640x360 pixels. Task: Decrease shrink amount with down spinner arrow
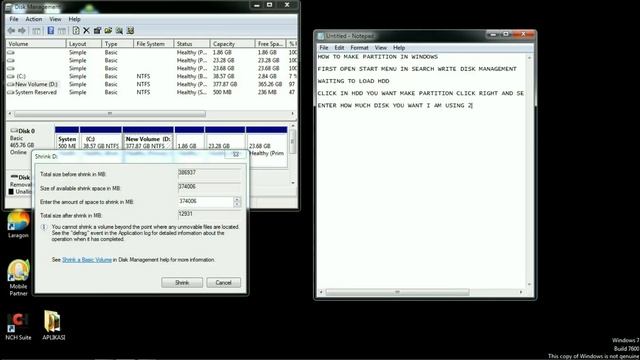[237, 204]
